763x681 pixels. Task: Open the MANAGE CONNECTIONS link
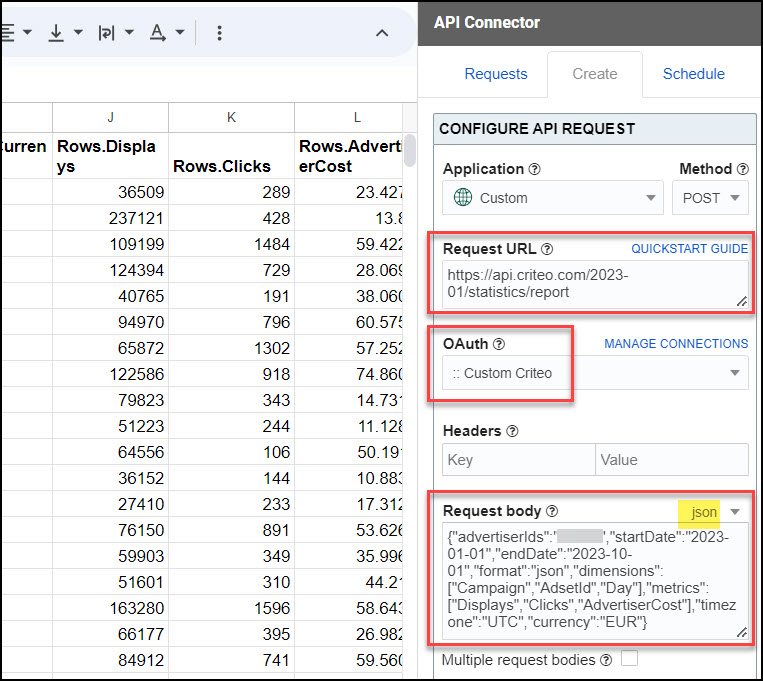coord(676,344)
